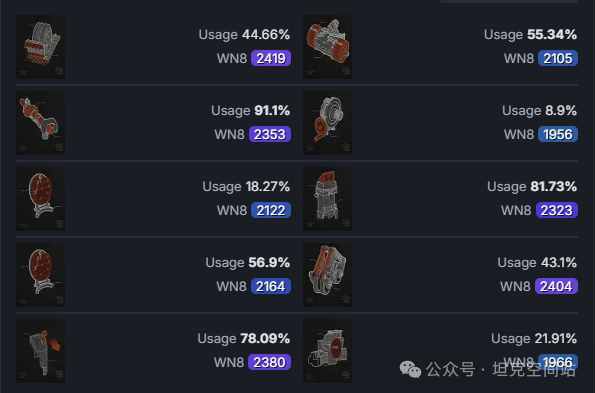The image size is (595, 393).
Task: Click the blue WN8 2105 badge
Action: click(x=558, y=58)
